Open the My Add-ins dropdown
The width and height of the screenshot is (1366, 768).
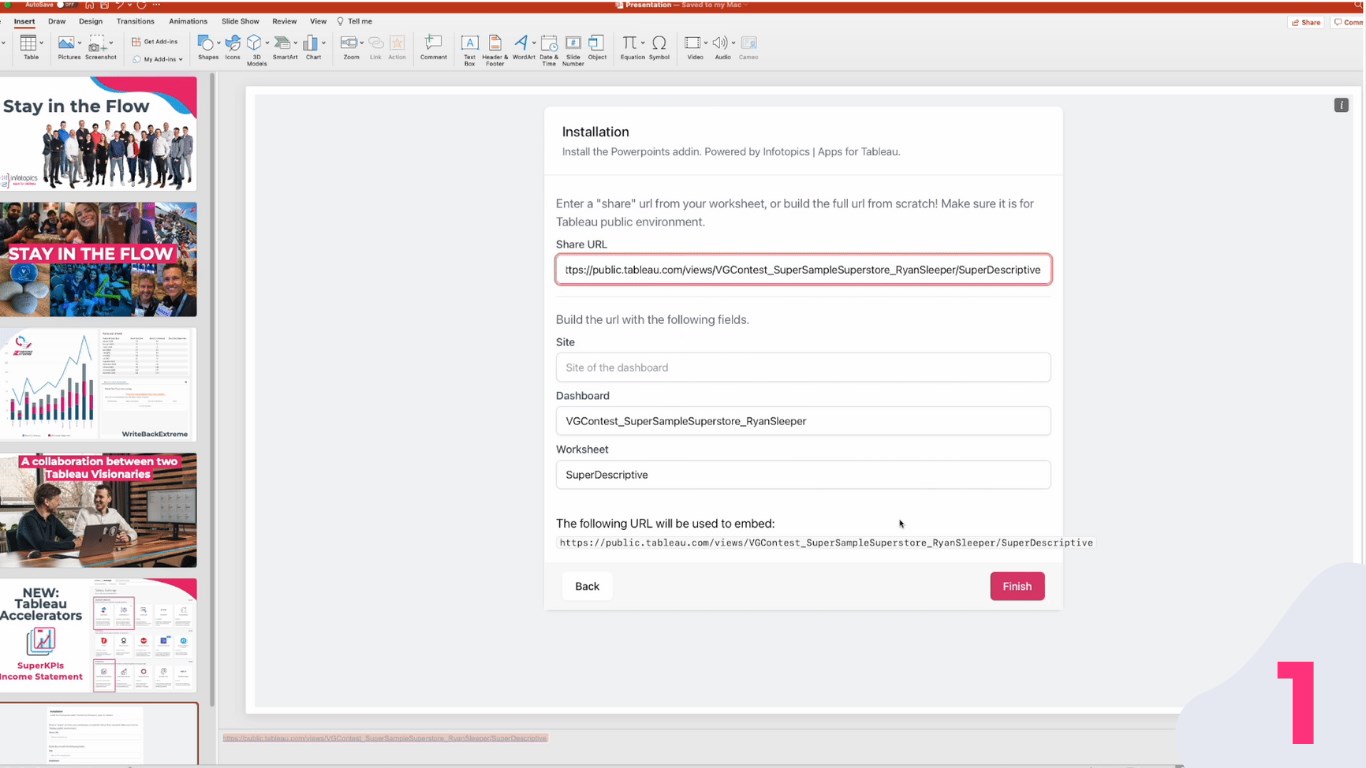click(158, 59)
